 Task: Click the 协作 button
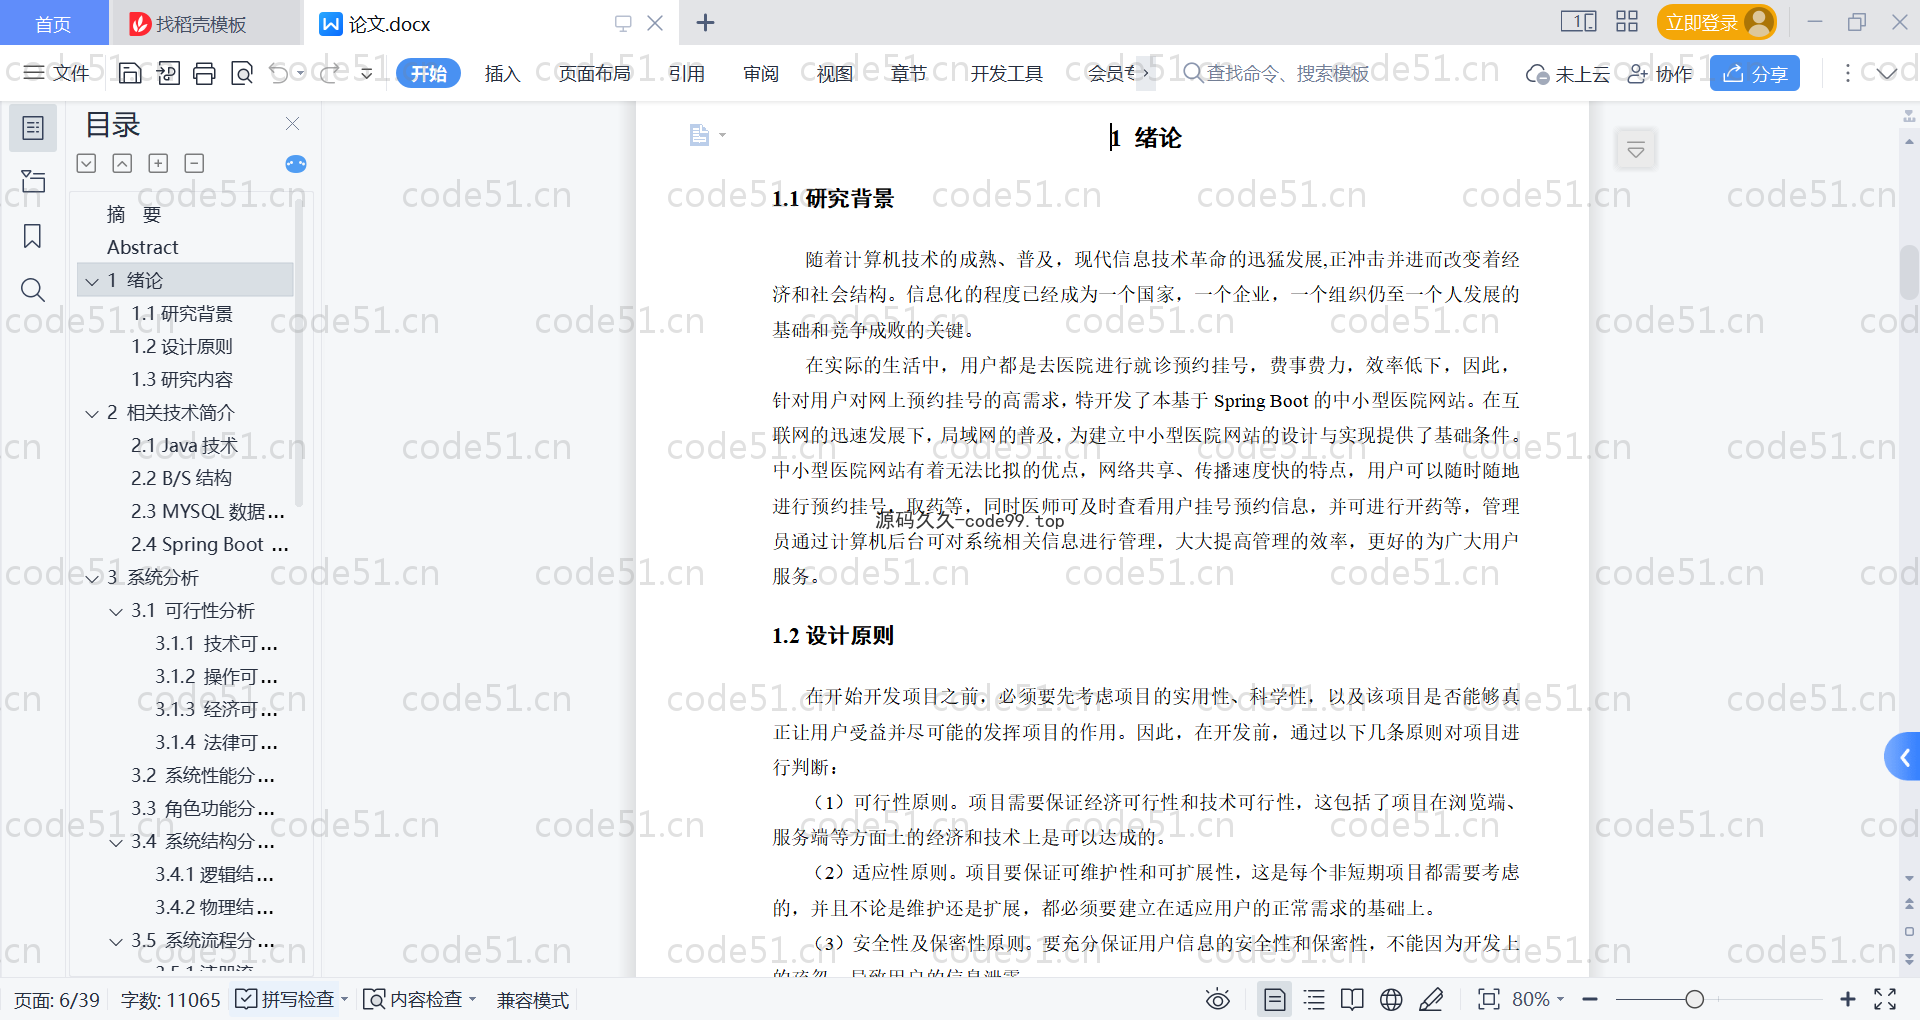pyautogui.click(x=1660, y=73)
